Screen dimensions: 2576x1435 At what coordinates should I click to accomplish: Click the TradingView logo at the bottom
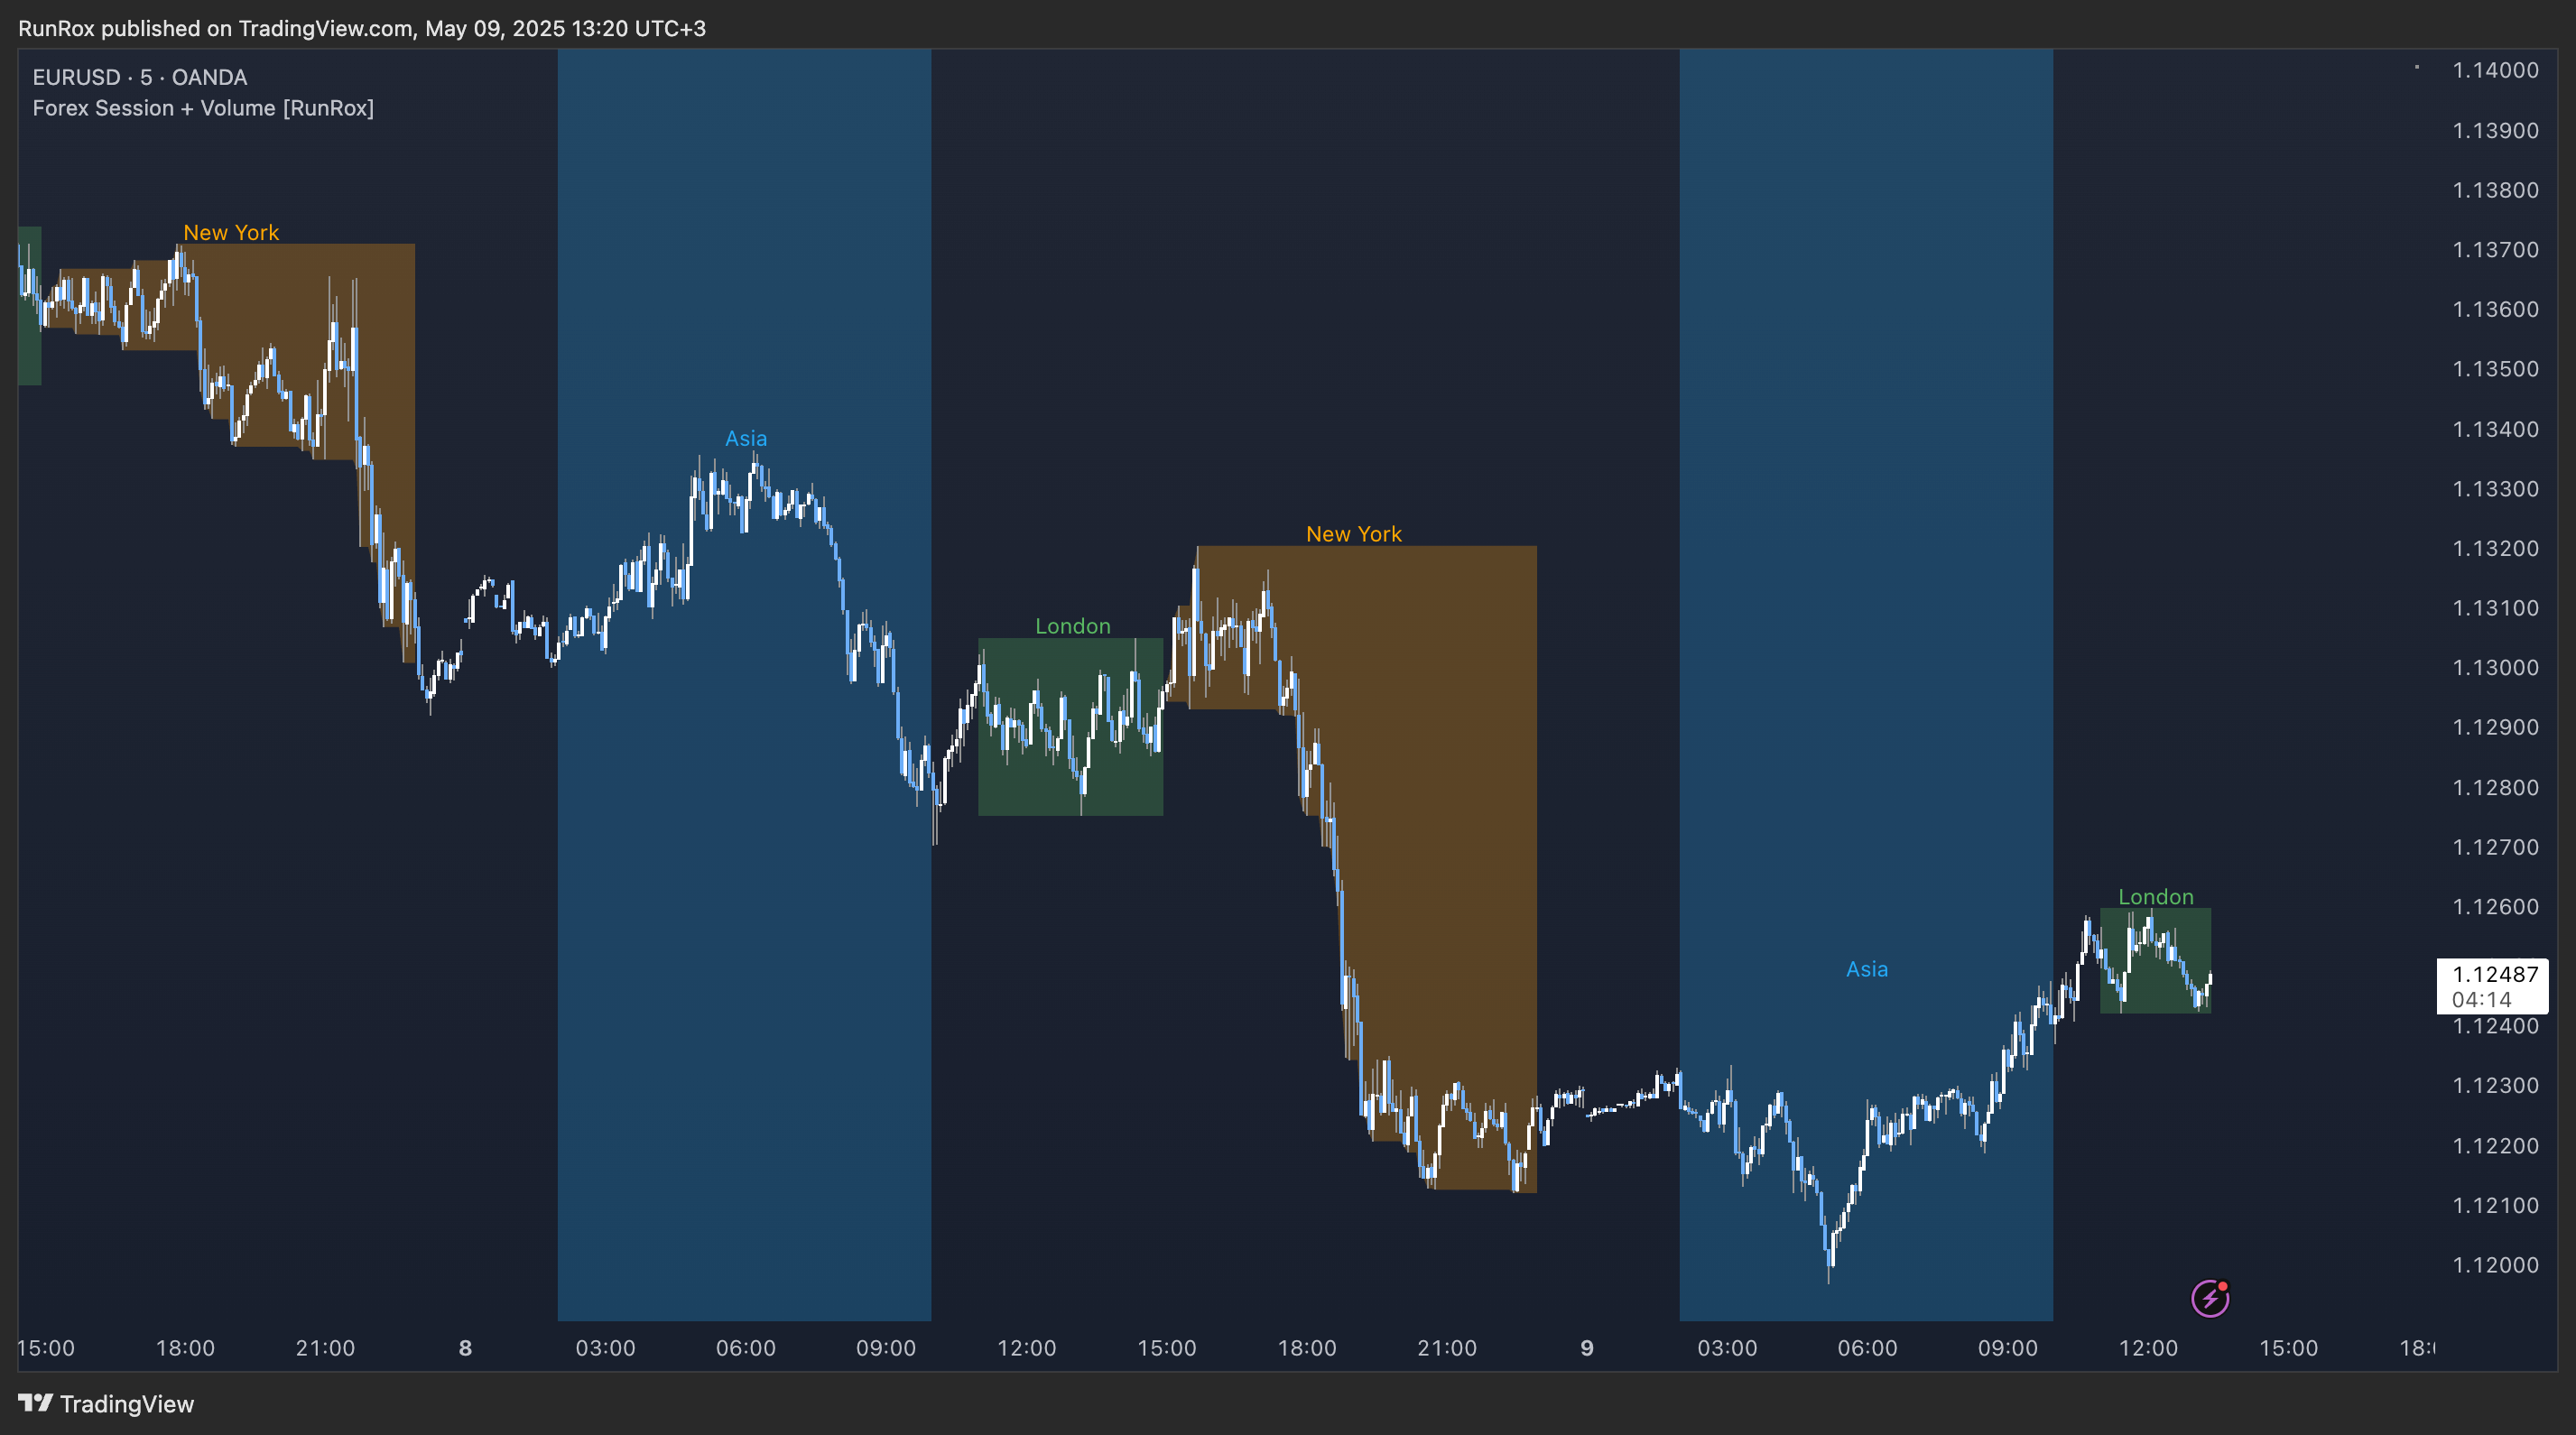(x=106, y=1403)
